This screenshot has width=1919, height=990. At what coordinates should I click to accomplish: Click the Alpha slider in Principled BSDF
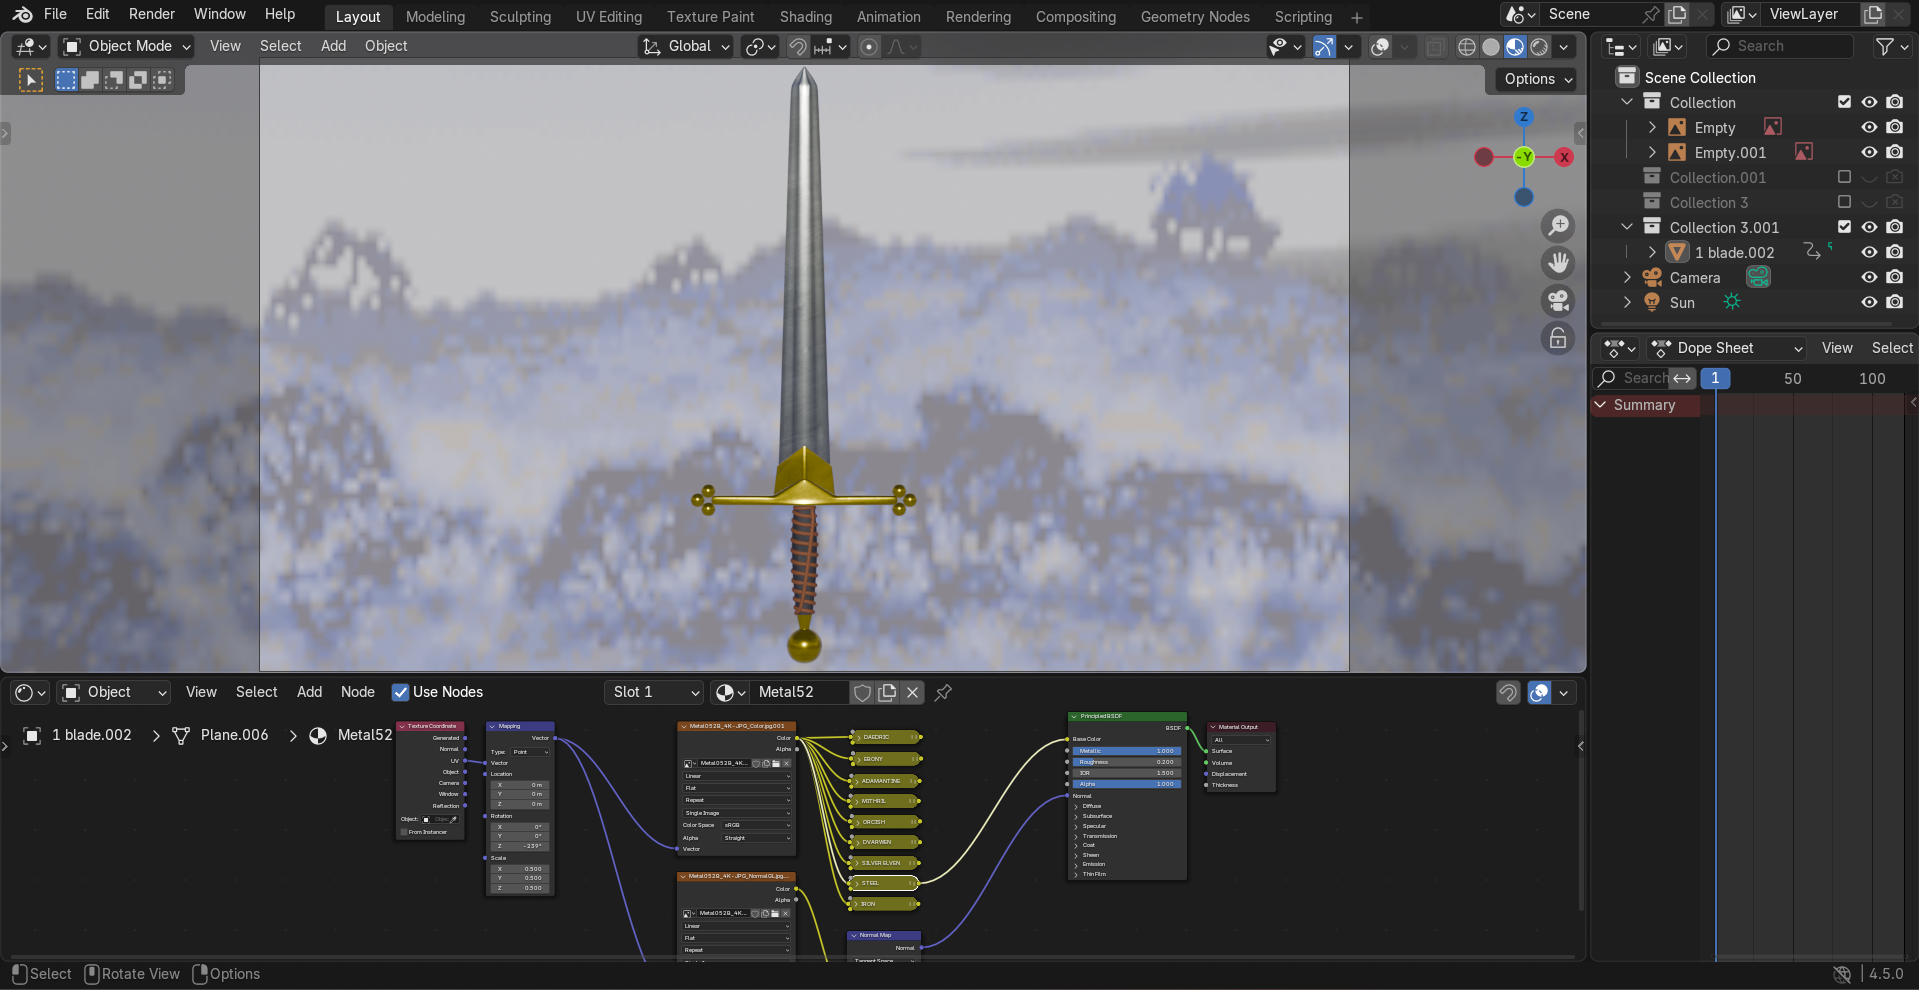point(1127,784)
